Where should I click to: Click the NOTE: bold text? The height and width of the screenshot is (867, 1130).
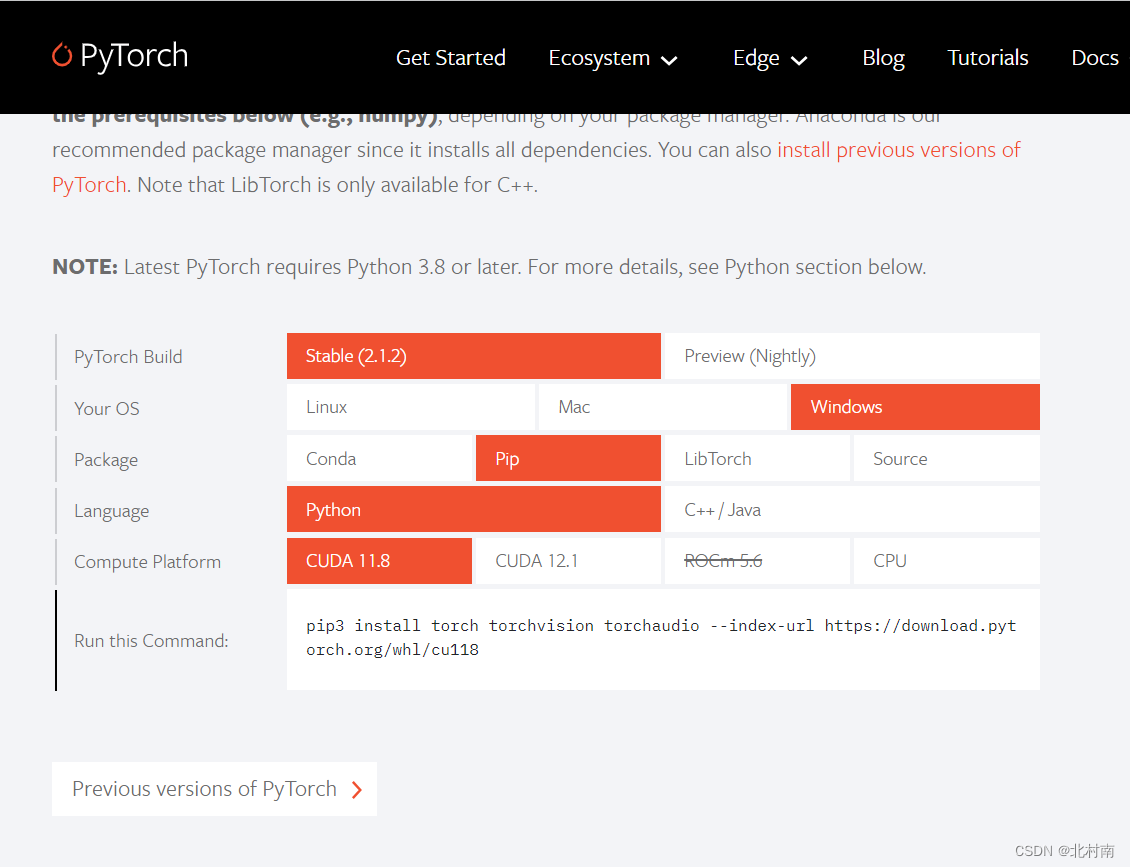(x=85, y=267)
